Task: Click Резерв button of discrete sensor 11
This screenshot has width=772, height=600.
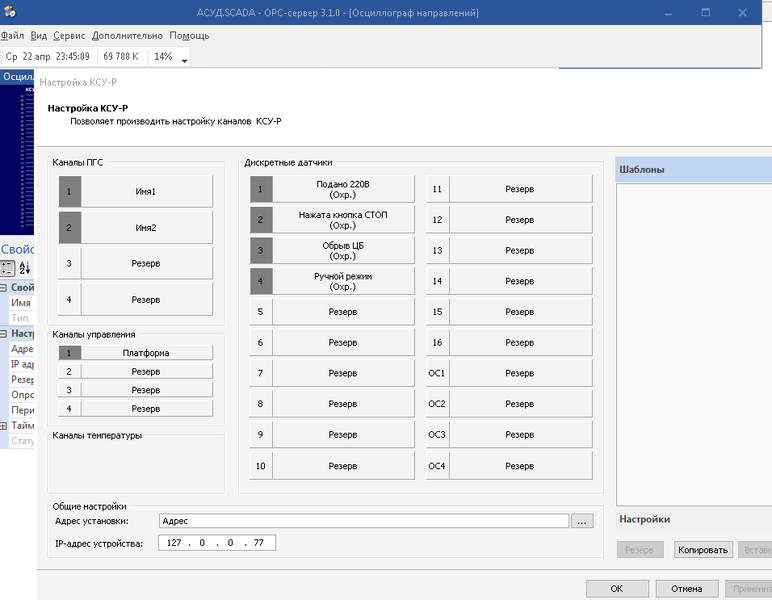Action: (521, 189)
